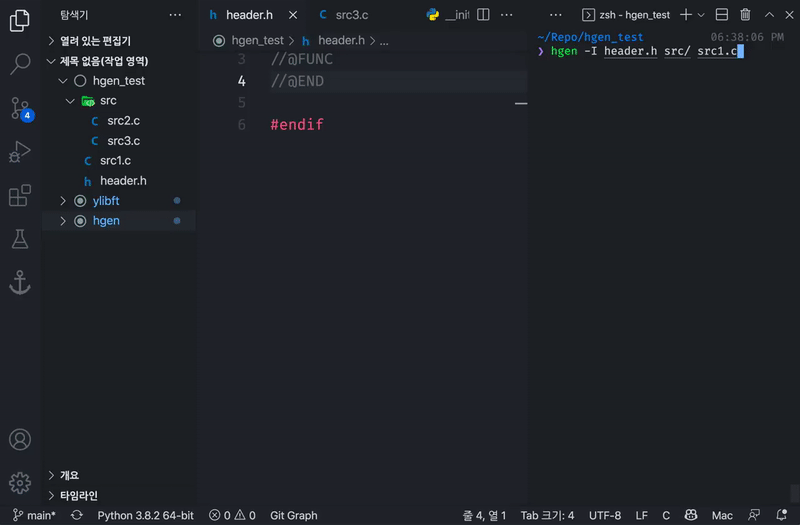Open the Manage settings gear
800x525 pixels.
[x=19, y=483]
